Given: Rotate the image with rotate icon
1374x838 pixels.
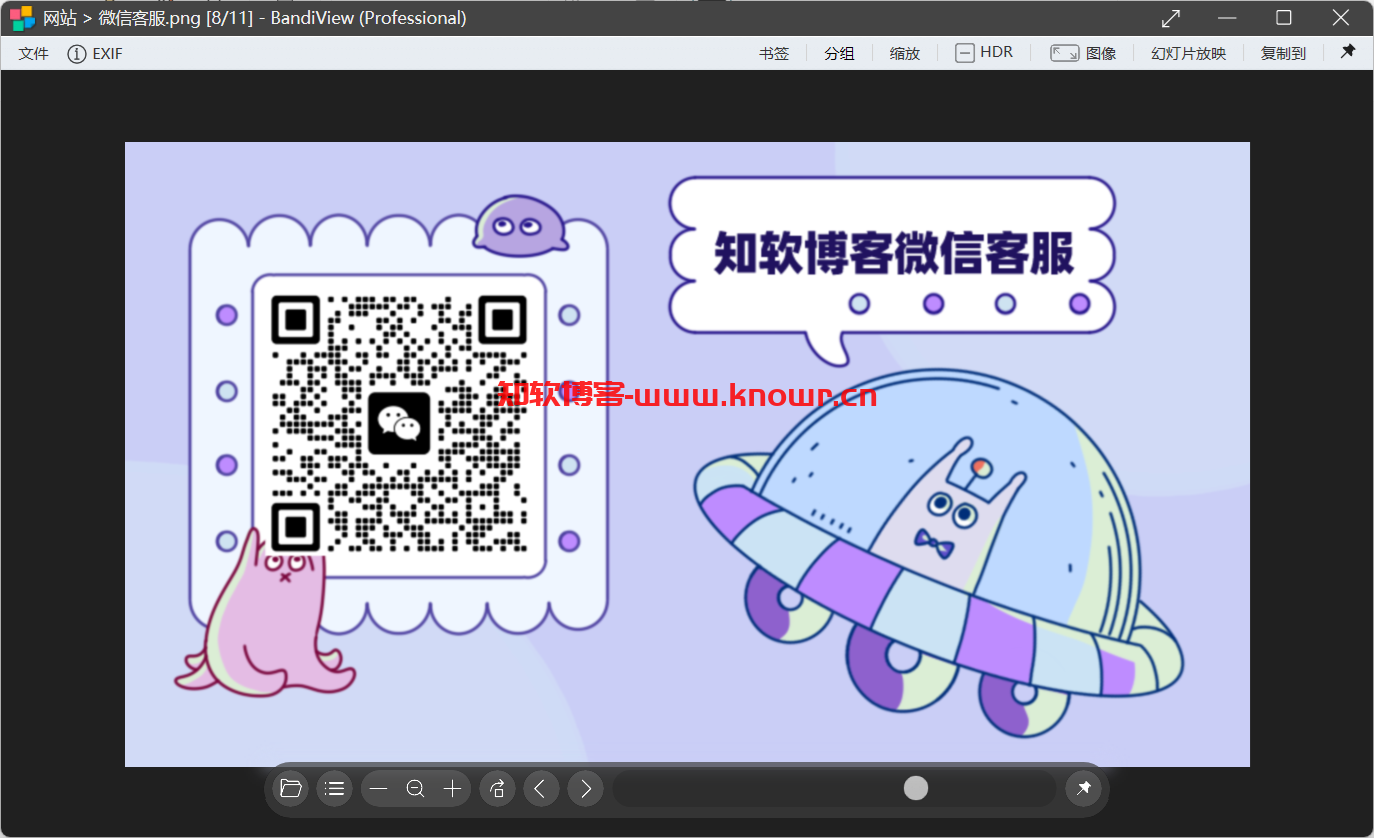Looking at the screenshot, I should pyautogui.click(x=497, y=789).
